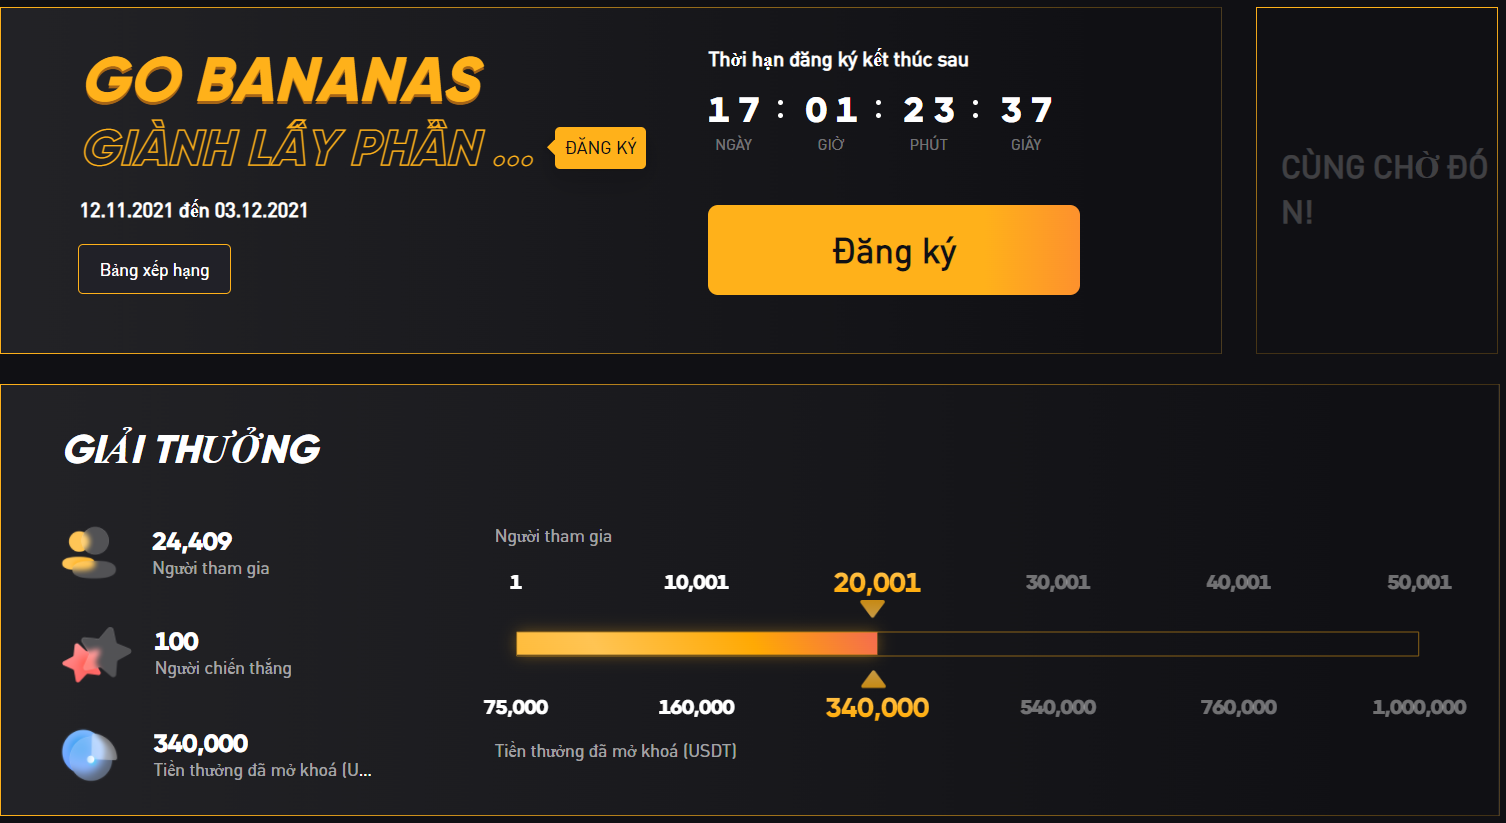This screenshot has height=823, width=1506.
Task: Click the CÙNG CHỜ ĐÓN side card
Action: [x=1376, y=181]
